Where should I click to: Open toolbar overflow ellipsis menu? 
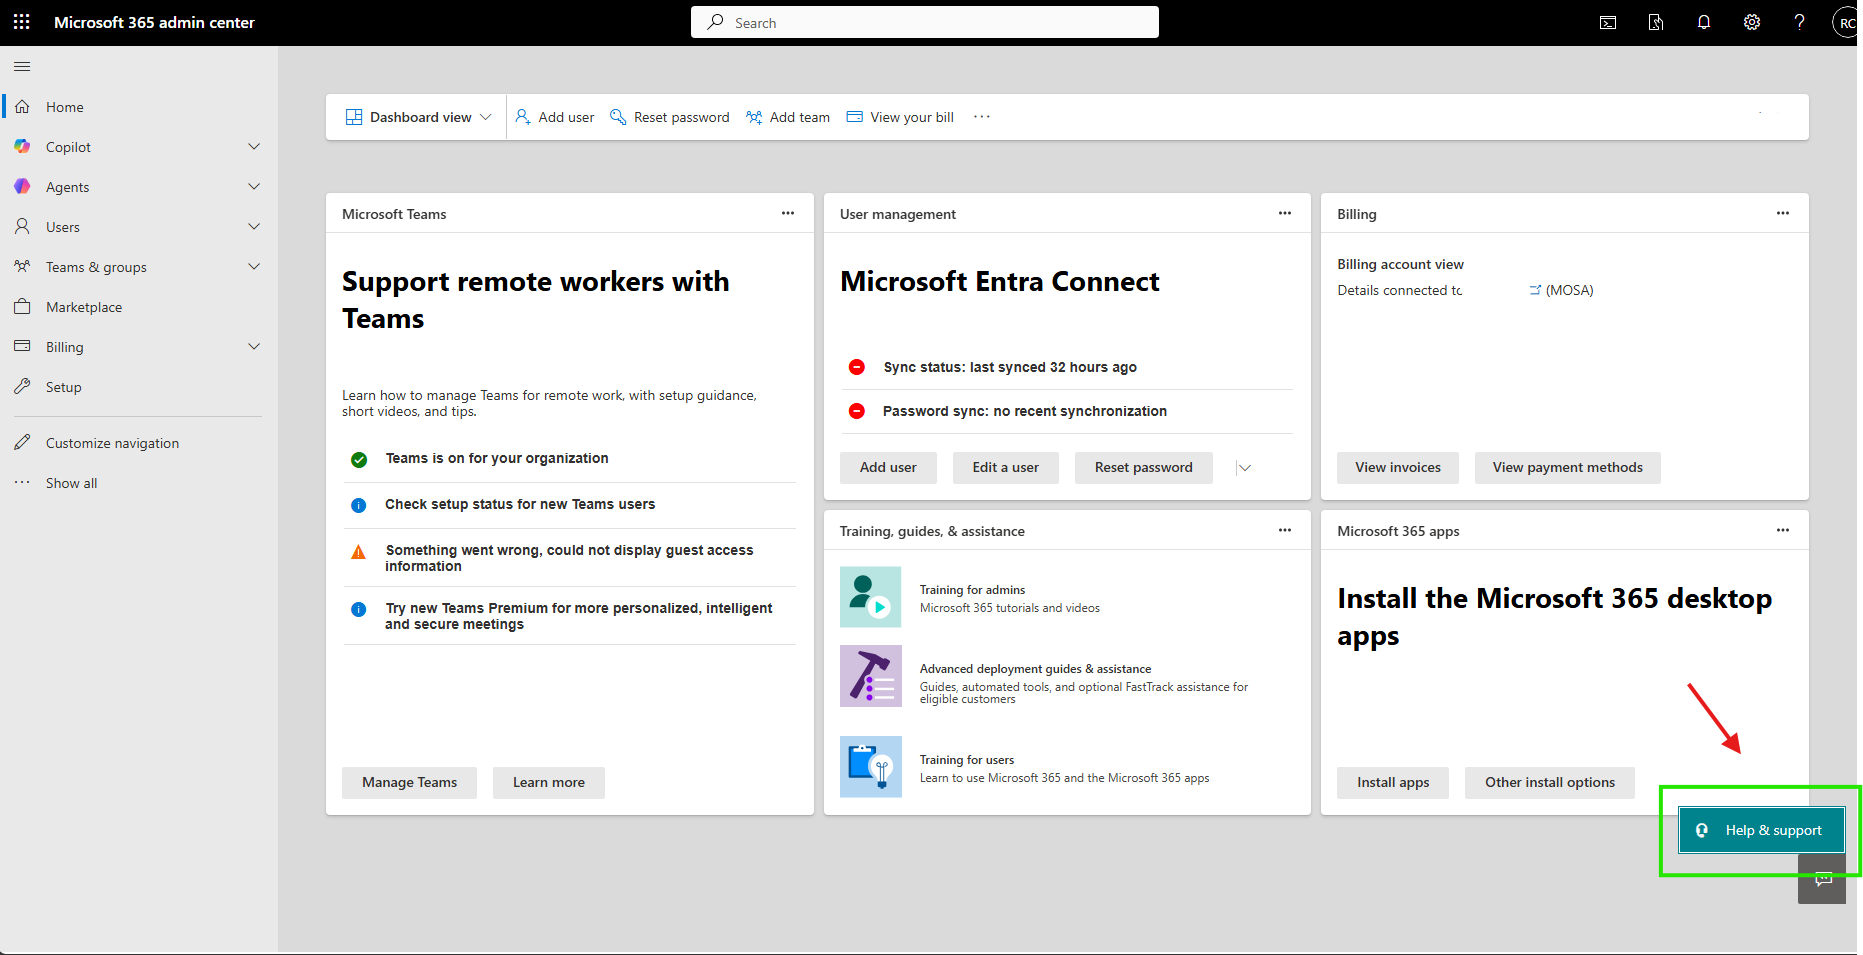[x=982, y=117]
